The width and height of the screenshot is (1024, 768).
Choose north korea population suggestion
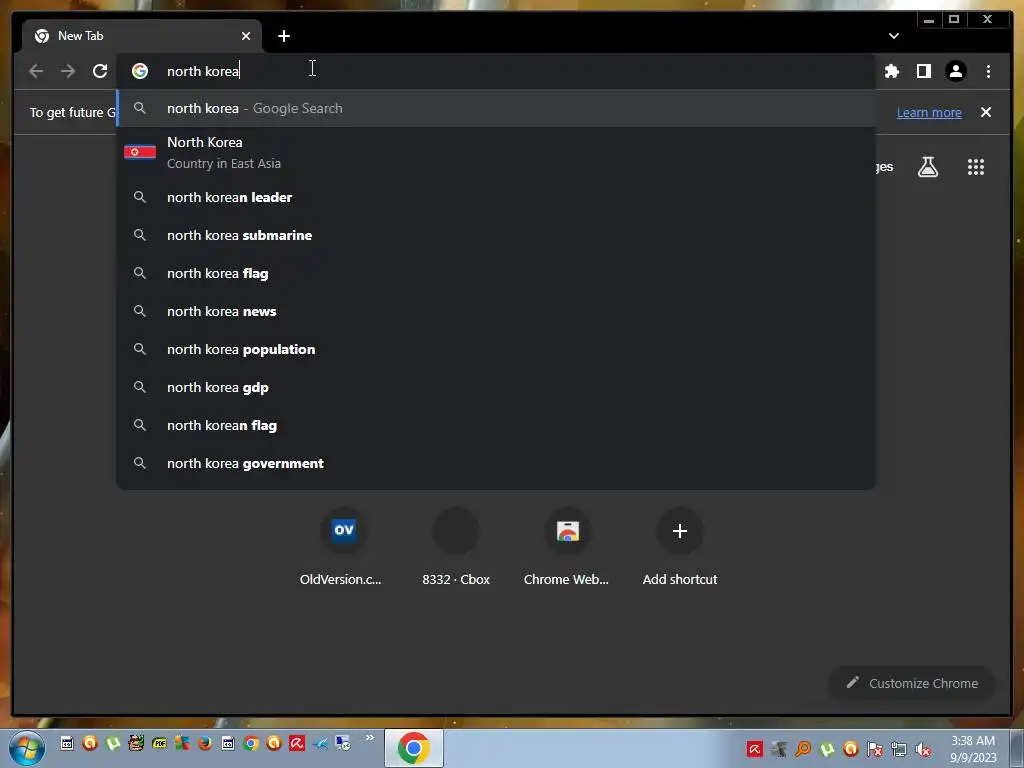coord(496,349)
